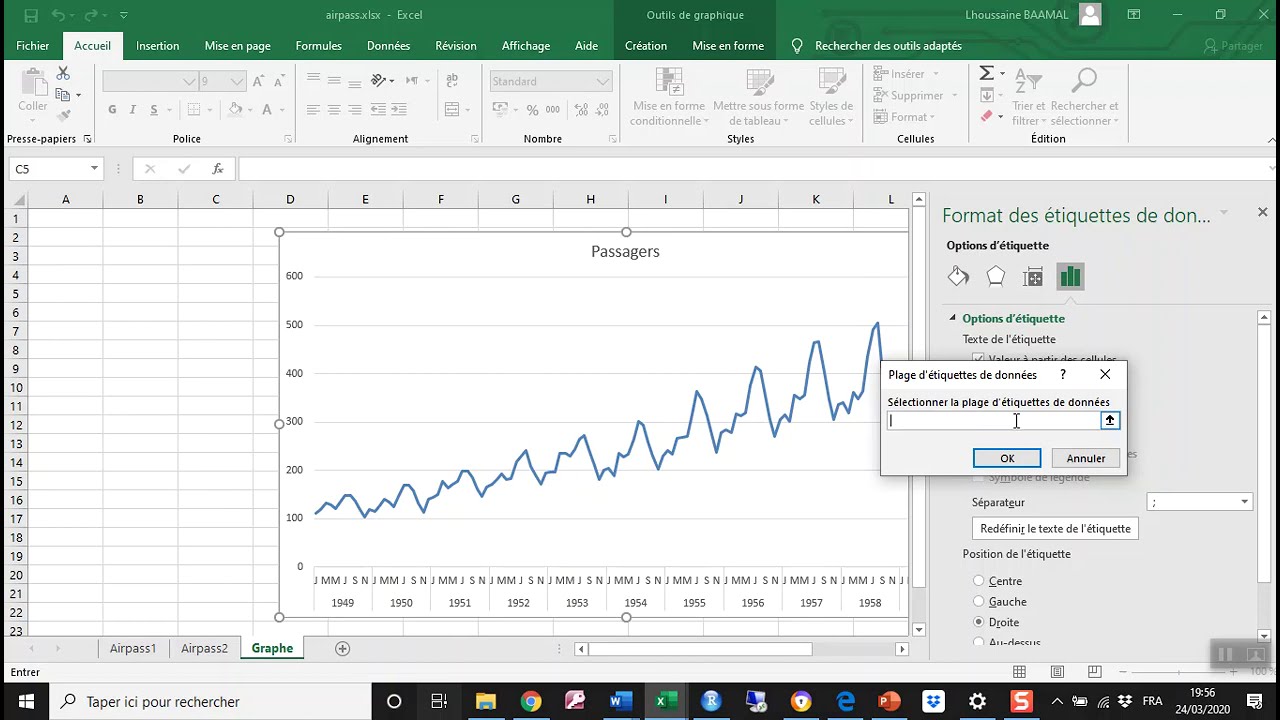The image size is (1280, 720).
Task: Click the italic I button
Action: tap(133, 110)
